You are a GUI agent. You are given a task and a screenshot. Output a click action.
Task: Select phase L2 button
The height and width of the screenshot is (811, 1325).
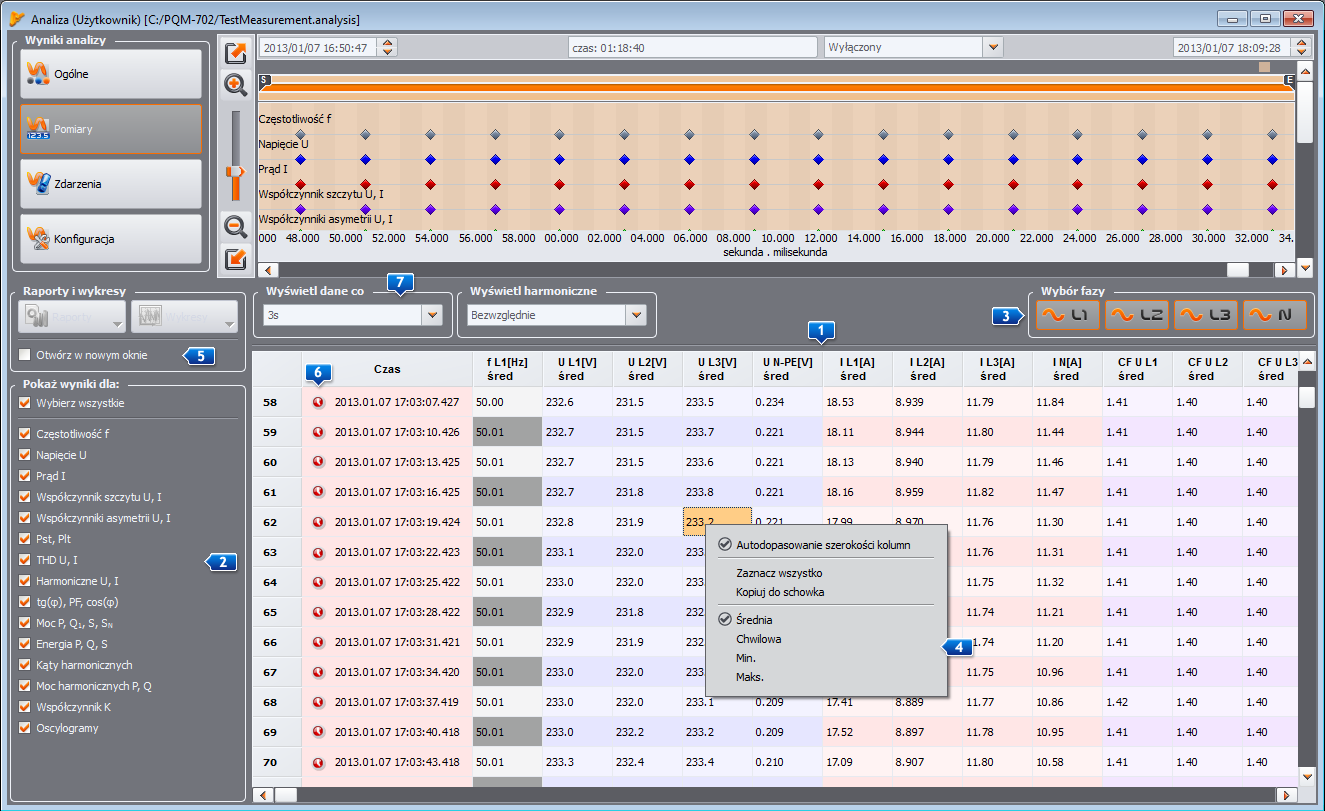coord(1137,315)
